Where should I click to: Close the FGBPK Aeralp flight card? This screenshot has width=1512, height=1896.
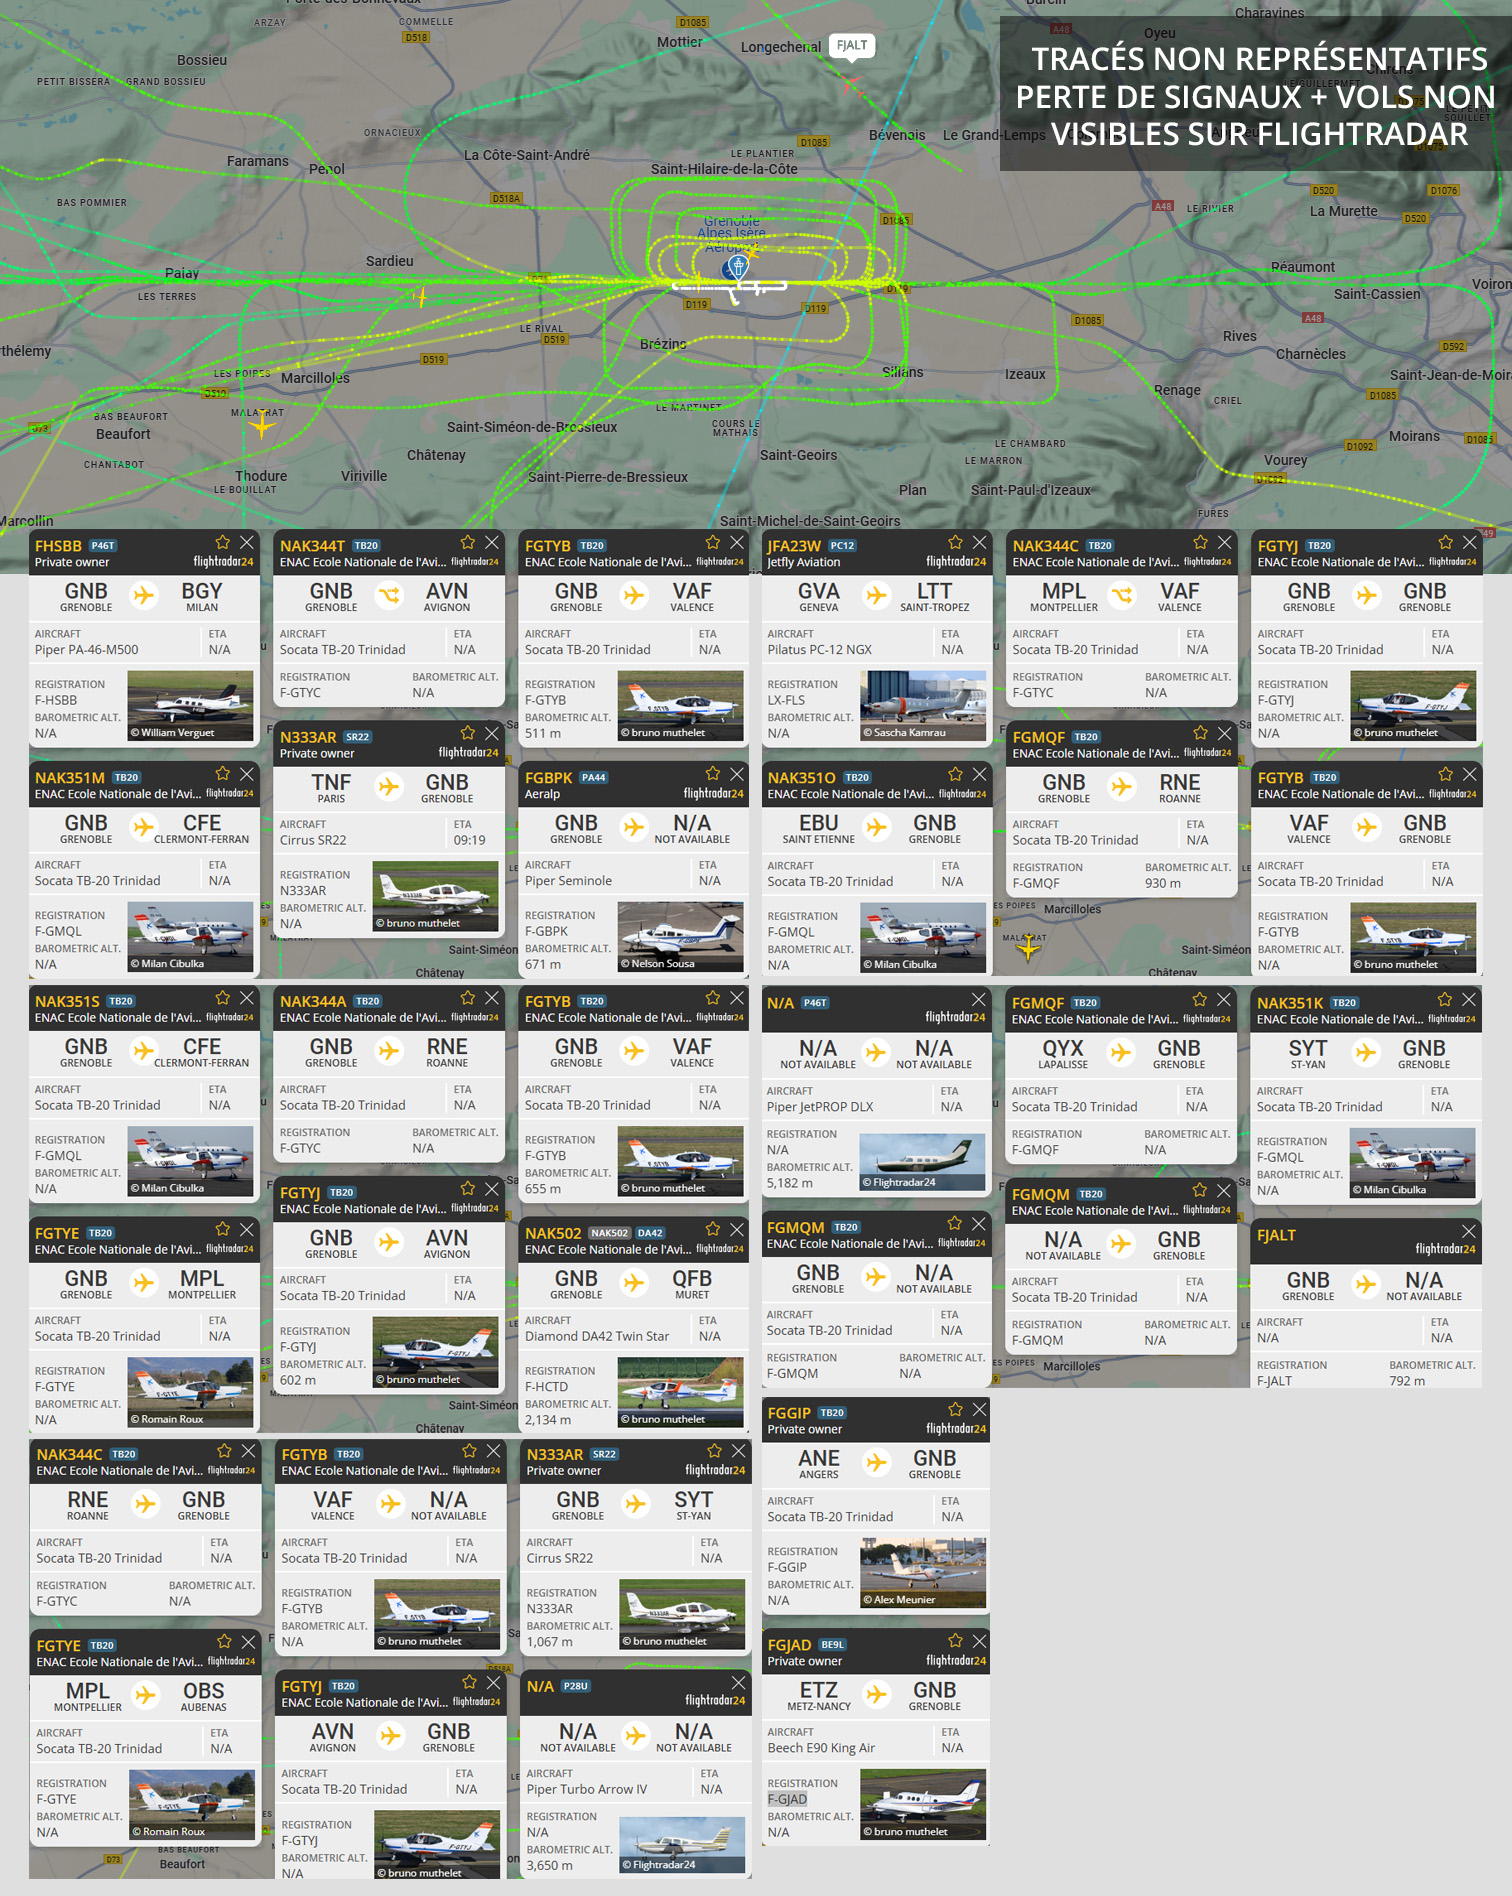click(737, 774)
